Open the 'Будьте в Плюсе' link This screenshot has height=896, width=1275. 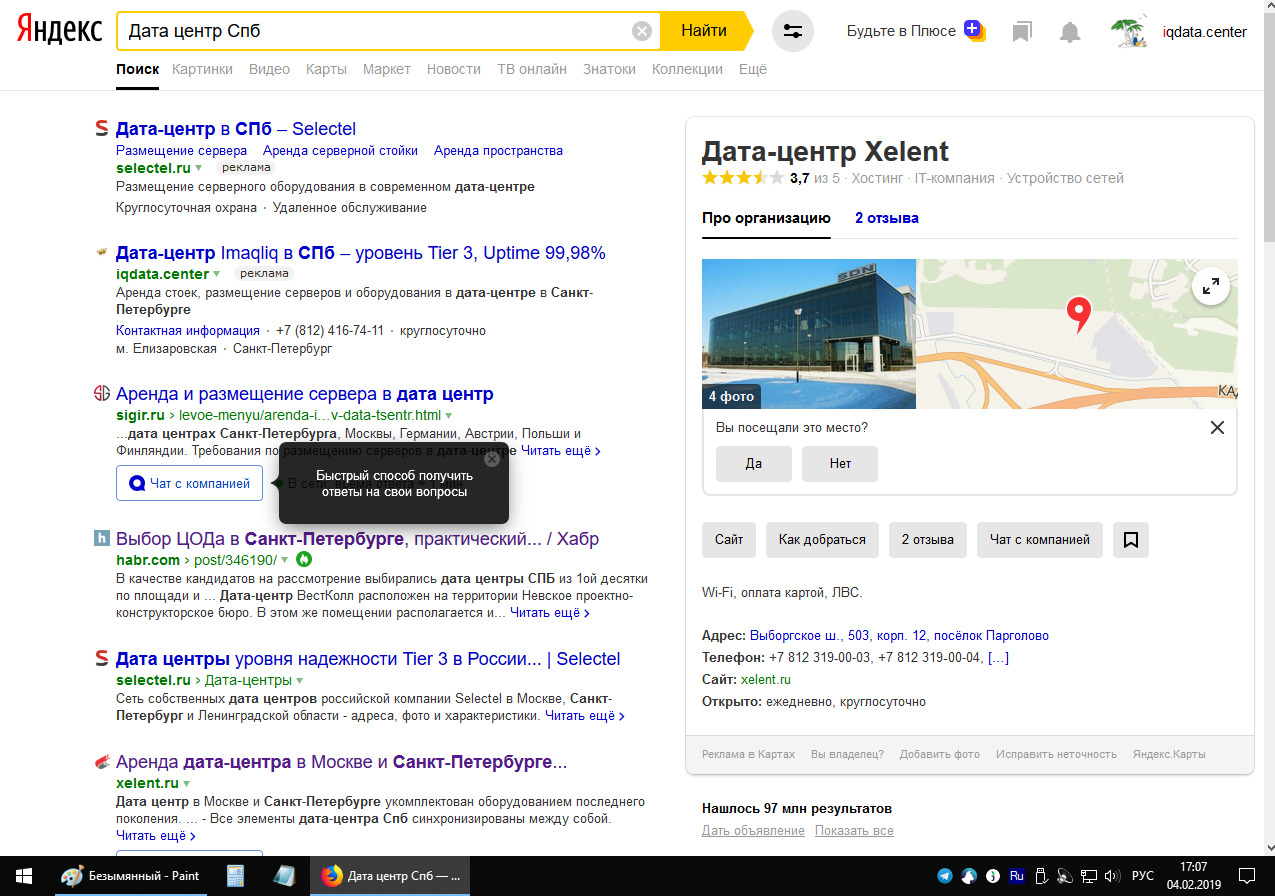pyautogui.click(x=901, y=31)
